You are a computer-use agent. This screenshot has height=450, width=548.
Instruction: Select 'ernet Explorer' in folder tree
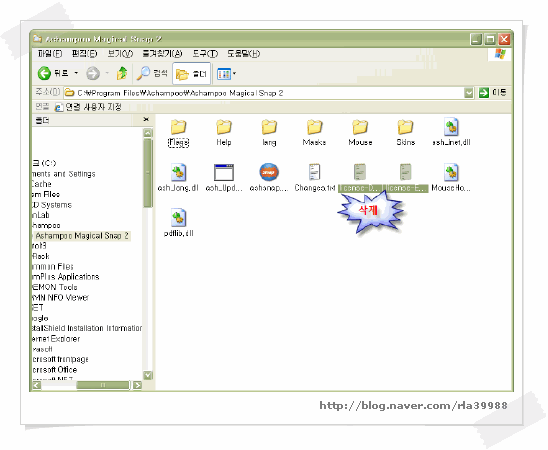pyautogui.click(x=56, y=339)
